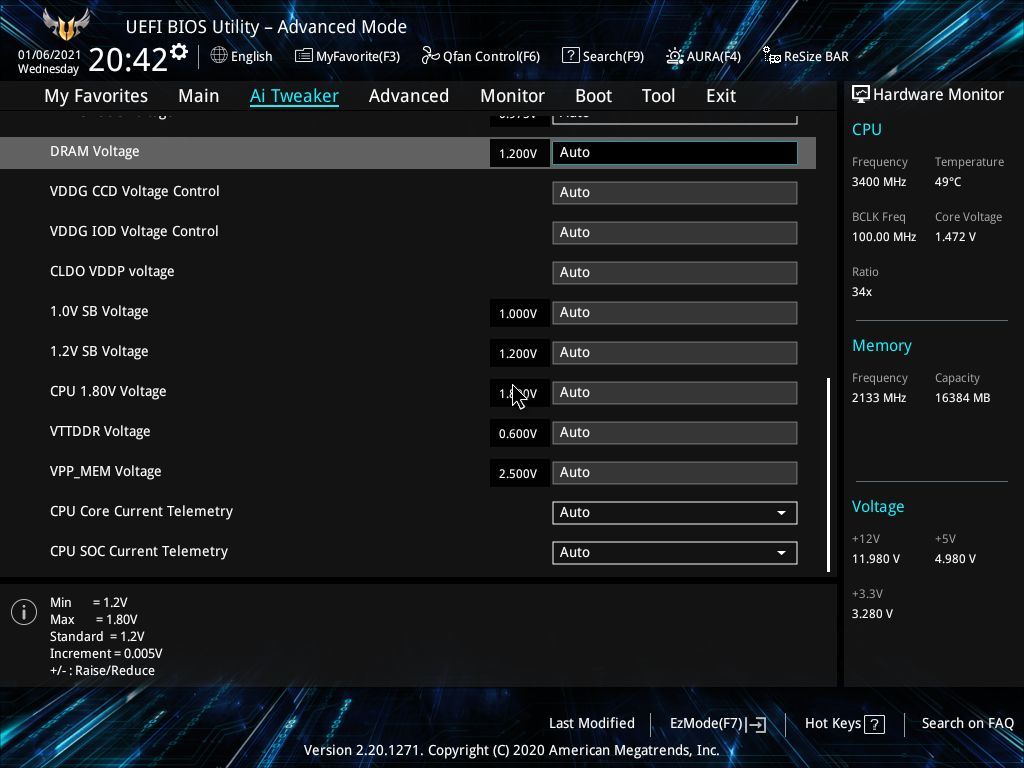The image size is (1024, 768).
Task: Open the Advanced tab
Action: point(409,96)
